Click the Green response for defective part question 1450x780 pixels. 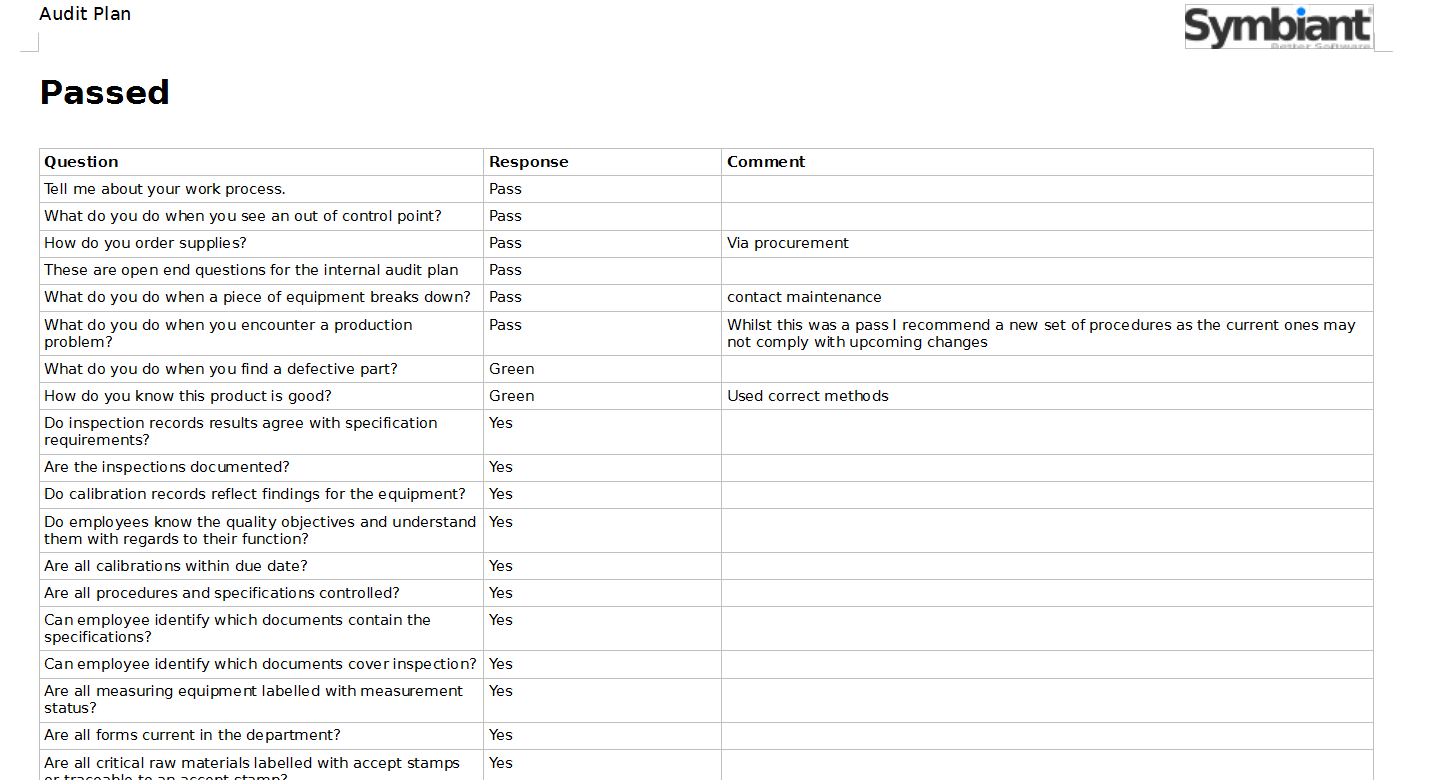pos(511,369)
